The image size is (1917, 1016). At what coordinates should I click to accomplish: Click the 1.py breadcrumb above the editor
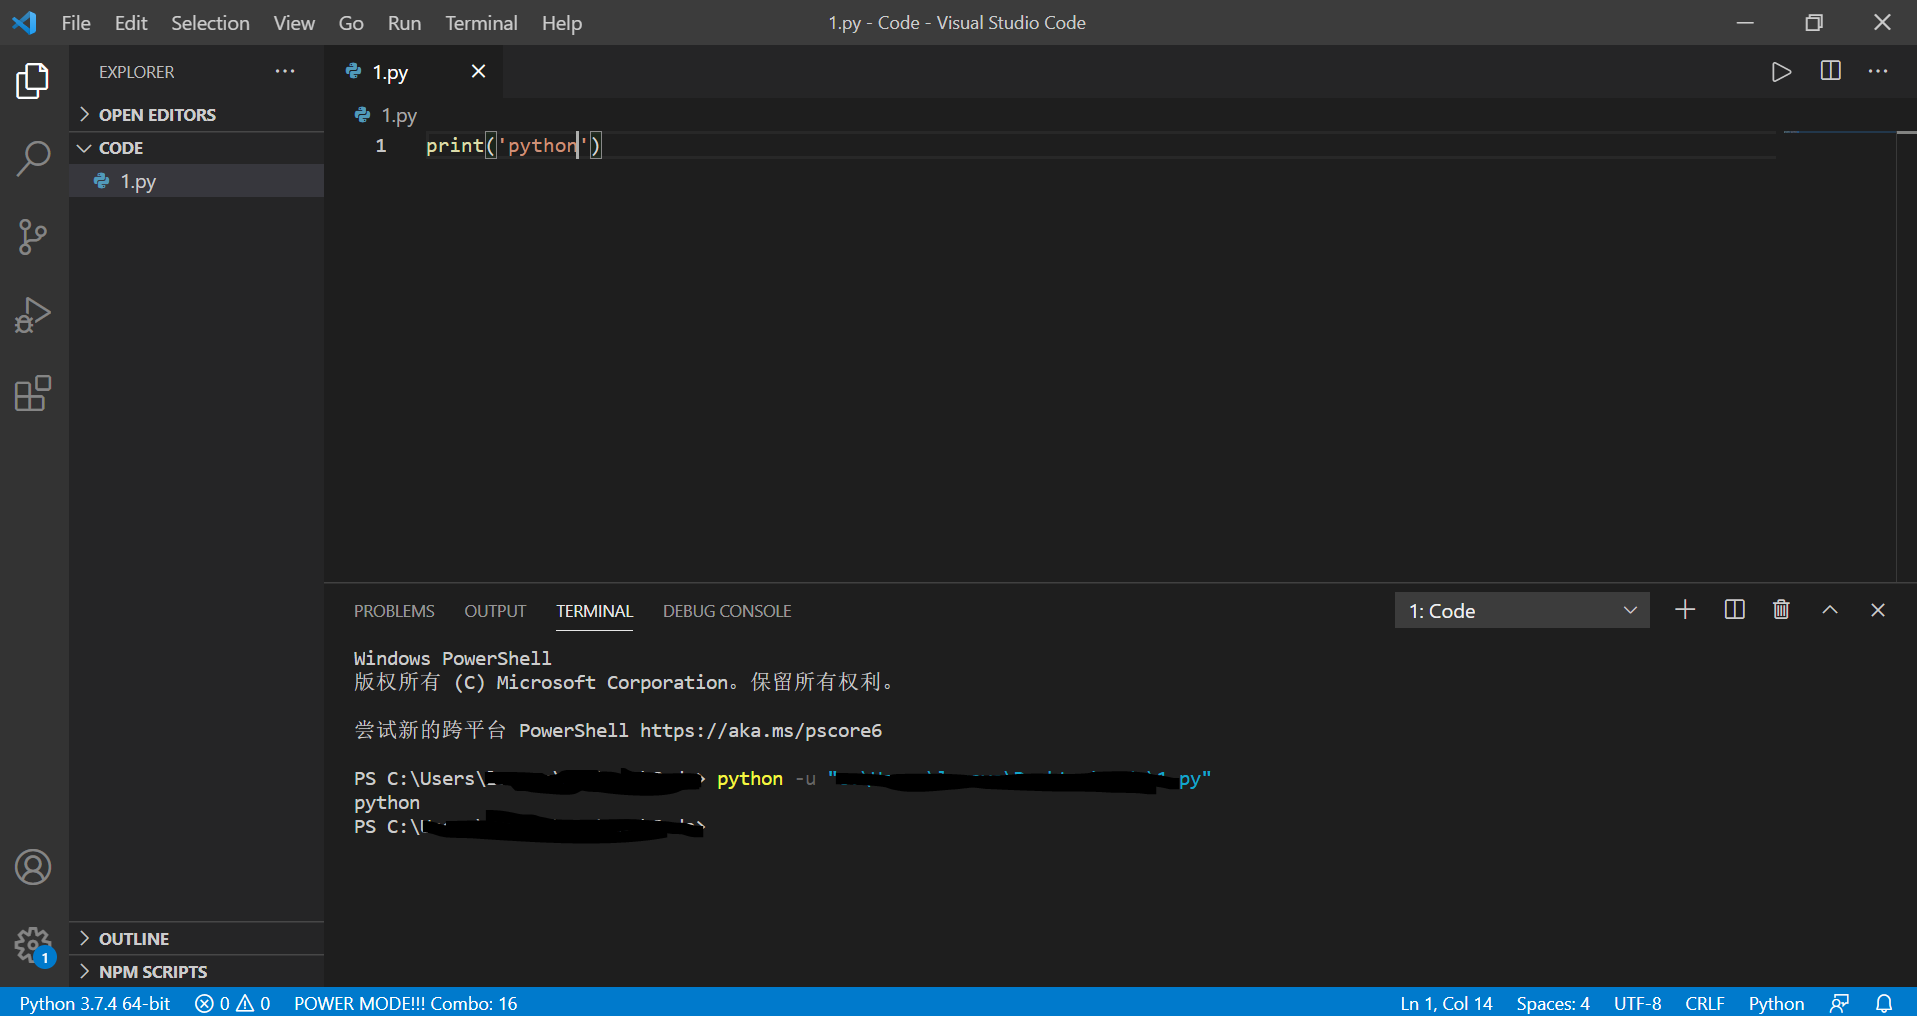[x=386, y=116]
